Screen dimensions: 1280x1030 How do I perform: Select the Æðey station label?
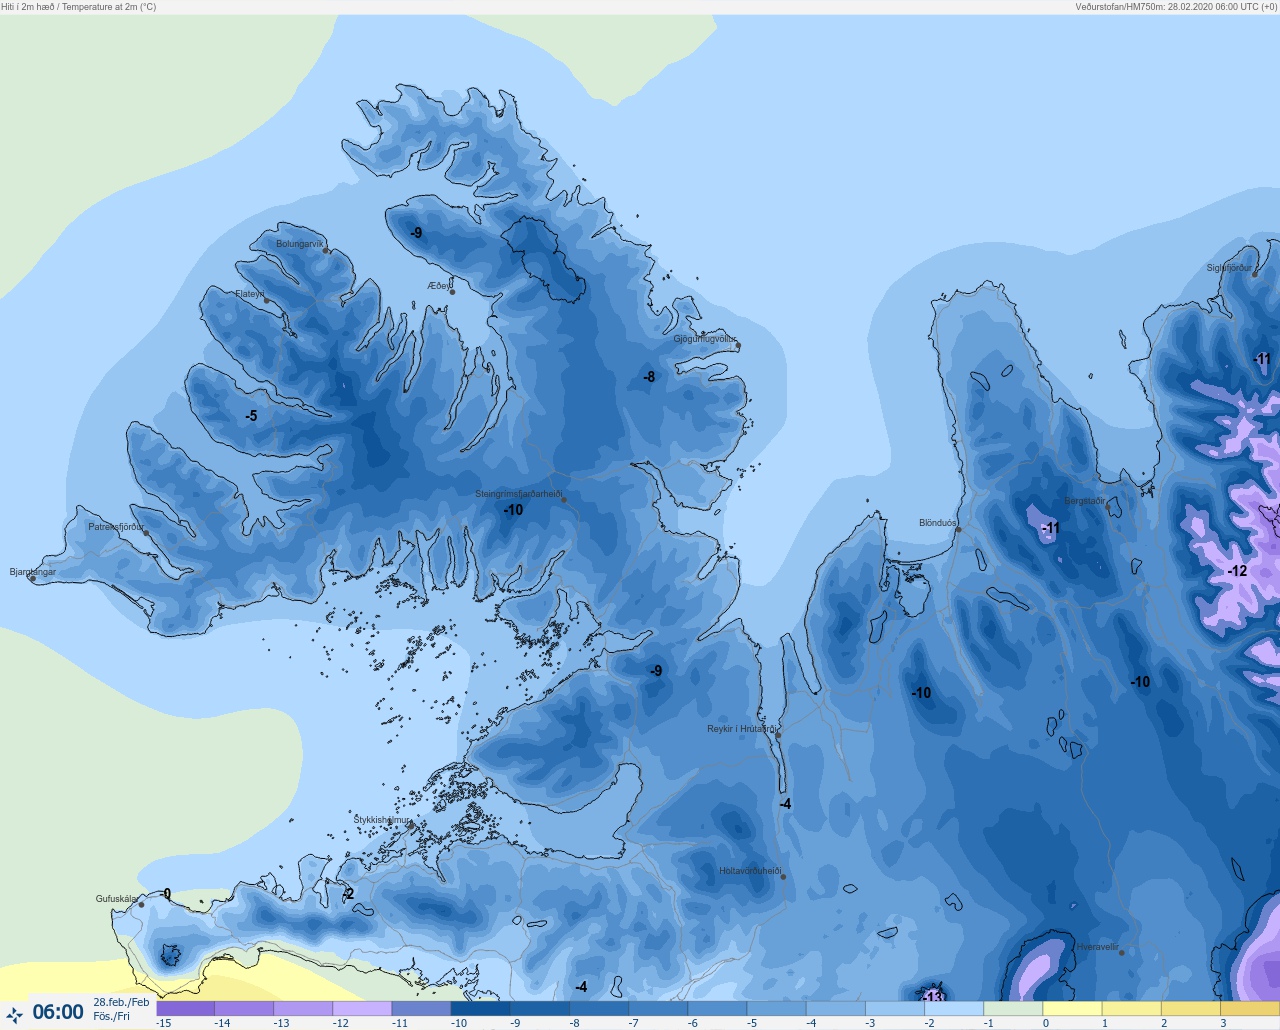[x=438, y=286]
